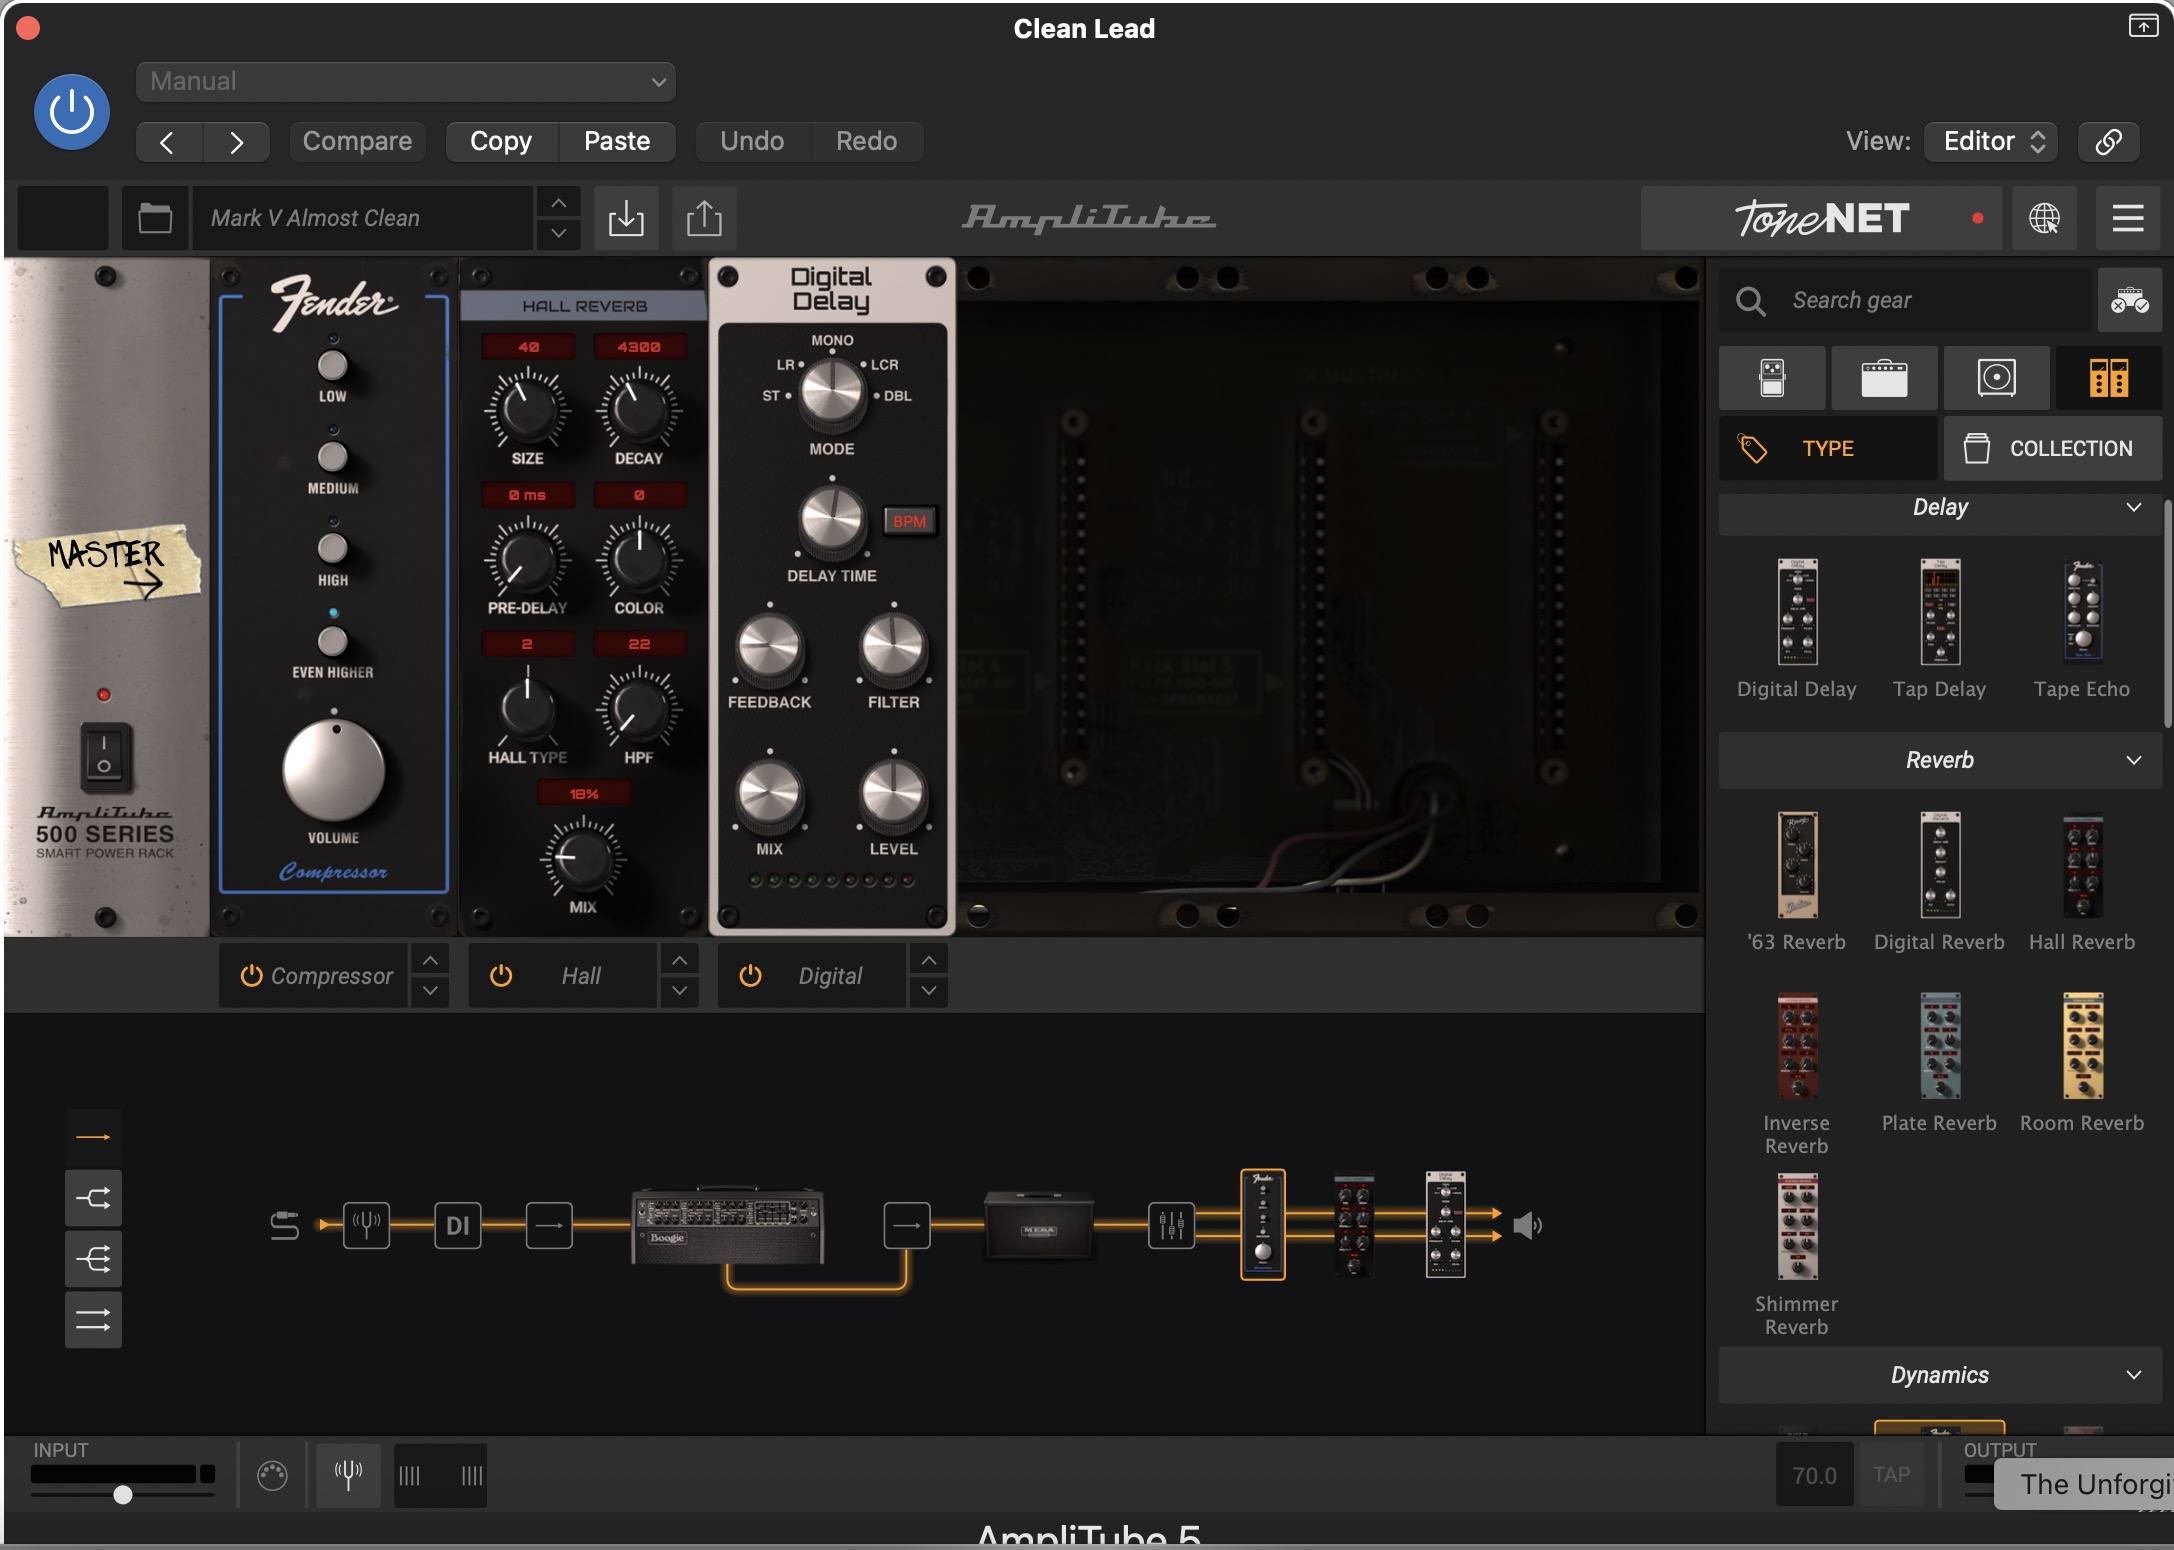
Task: Toggle the plugin power bypass button
Action: (x=72, y=112)
